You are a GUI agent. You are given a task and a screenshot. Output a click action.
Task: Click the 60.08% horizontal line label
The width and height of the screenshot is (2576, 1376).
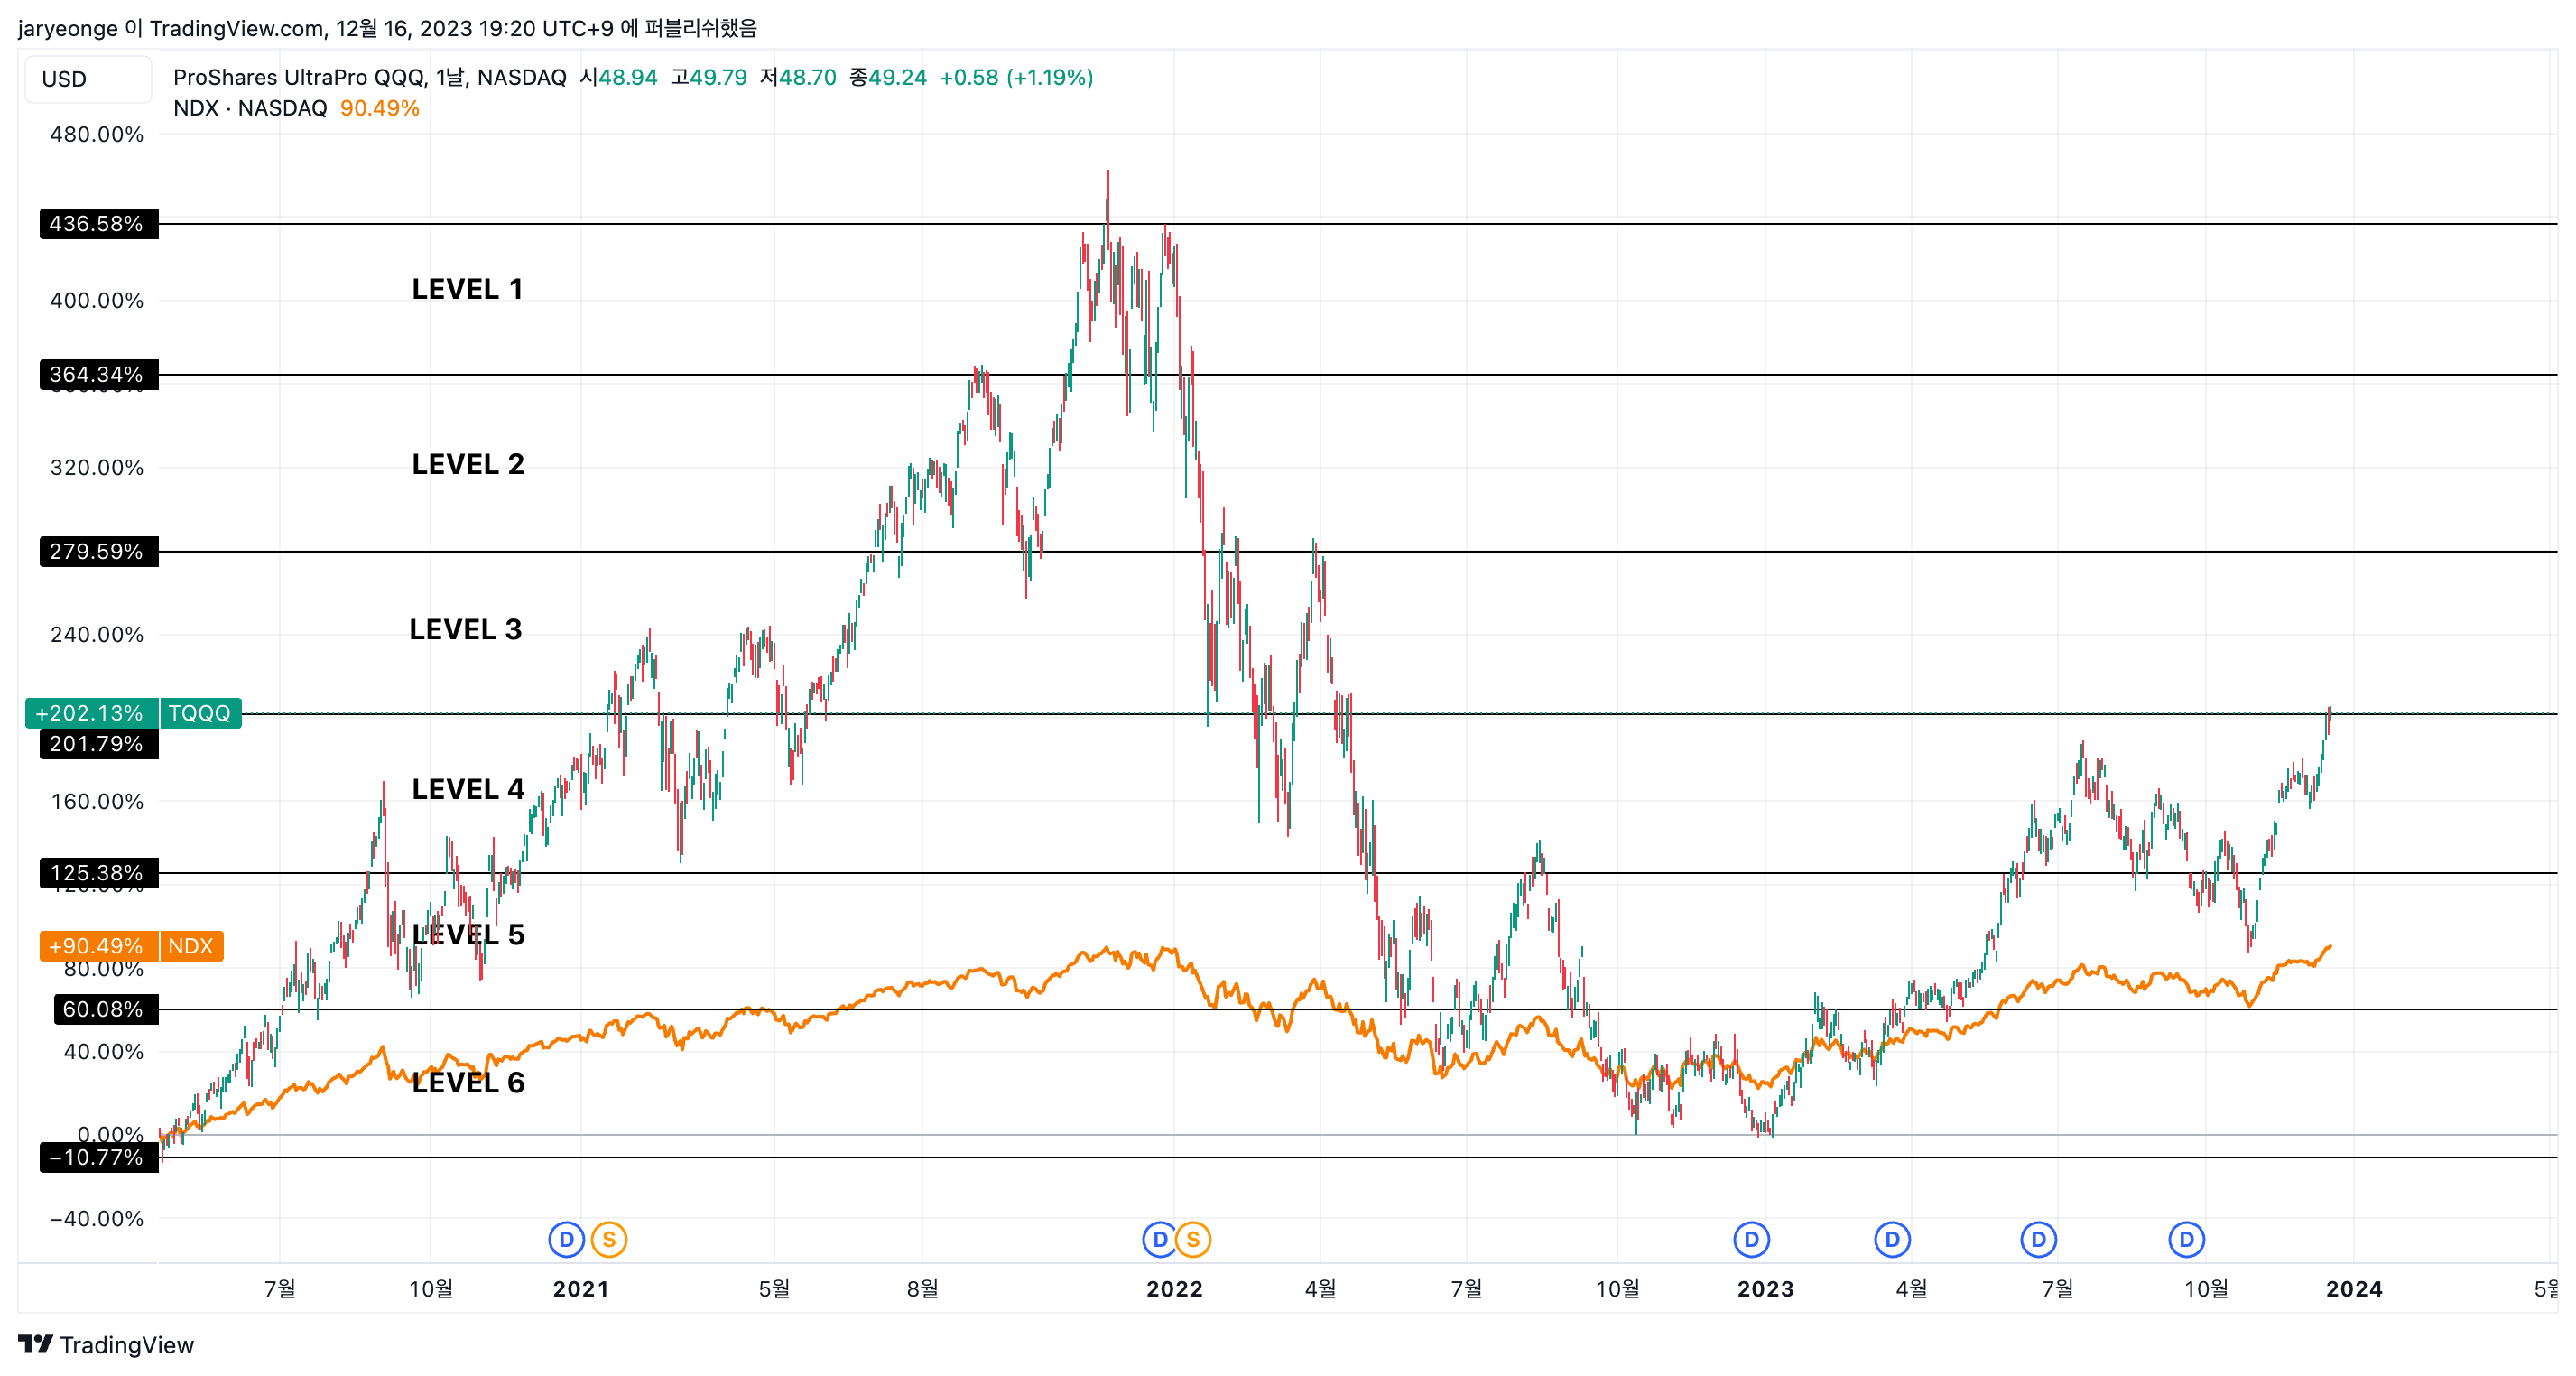tap(105, 1009)
